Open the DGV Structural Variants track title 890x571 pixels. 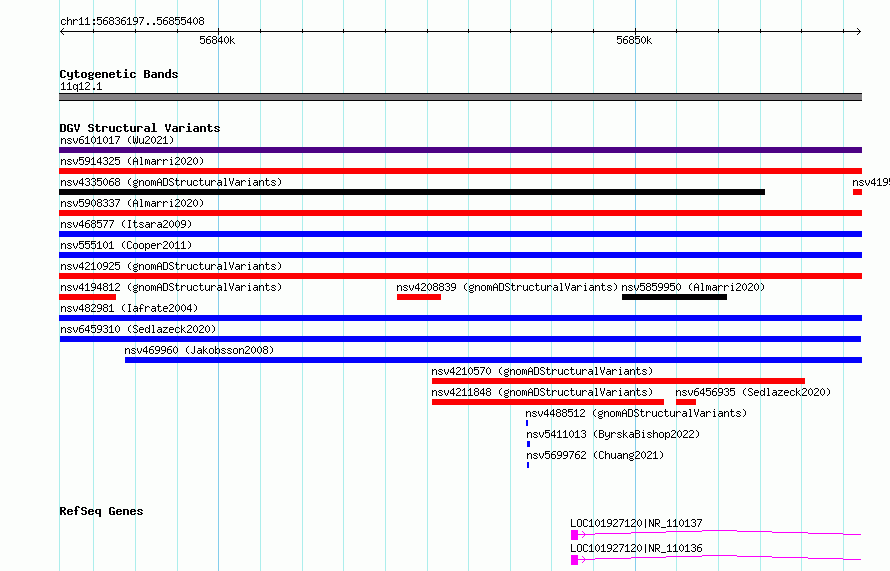pyautogui.click(x=140, y=128)
